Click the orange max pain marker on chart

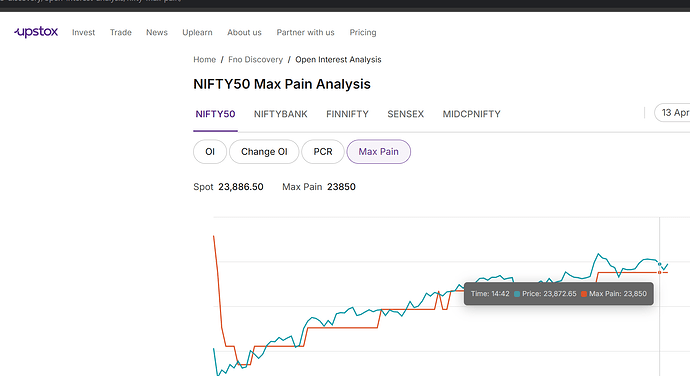(659, 273)
